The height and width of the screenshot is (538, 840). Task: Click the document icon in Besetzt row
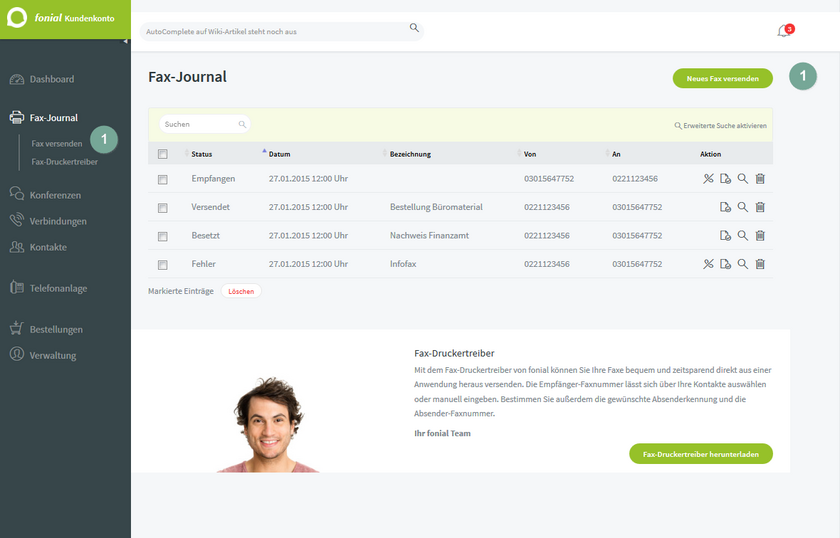pos(725,235)
